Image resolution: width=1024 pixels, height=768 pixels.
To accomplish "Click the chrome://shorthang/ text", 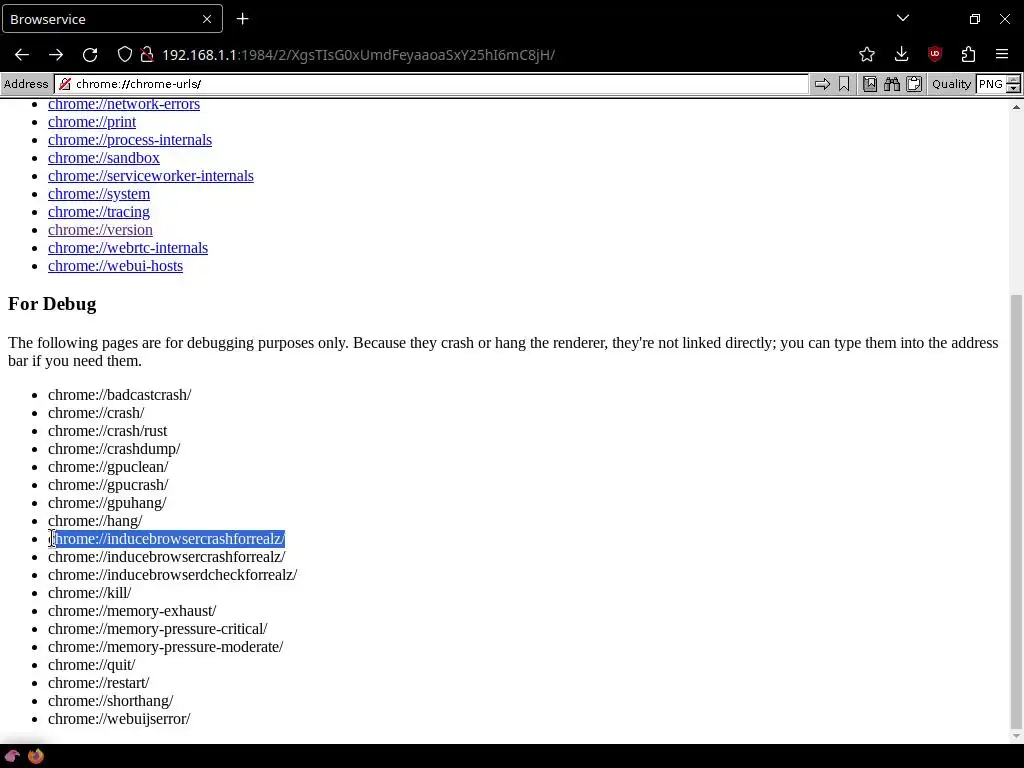I will pos(110,701).
